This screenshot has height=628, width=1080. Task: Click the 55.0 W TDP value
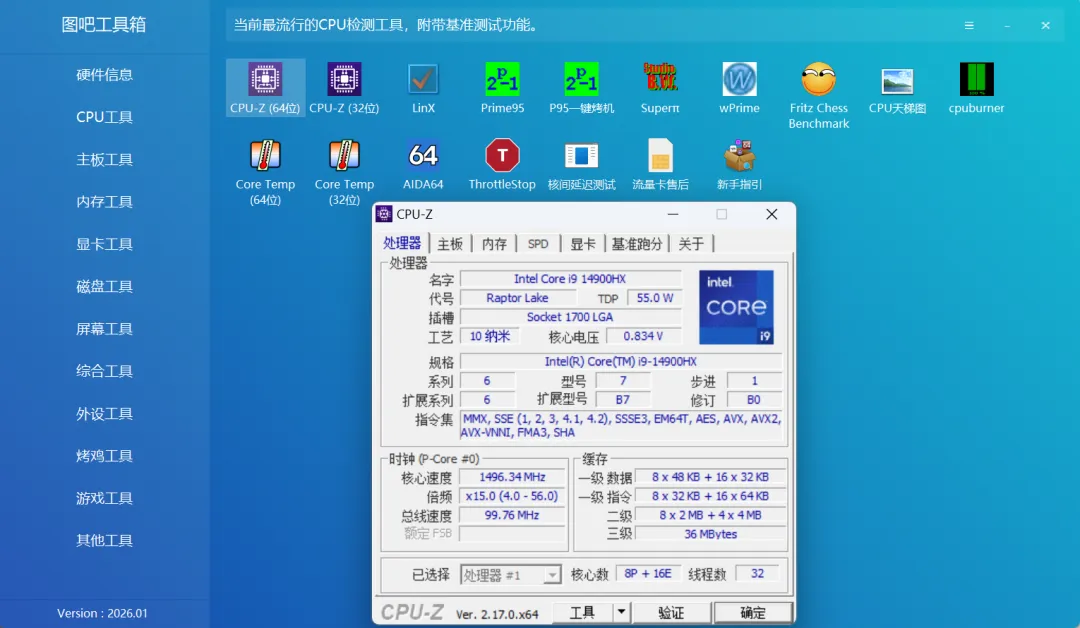tap(654, 298)
